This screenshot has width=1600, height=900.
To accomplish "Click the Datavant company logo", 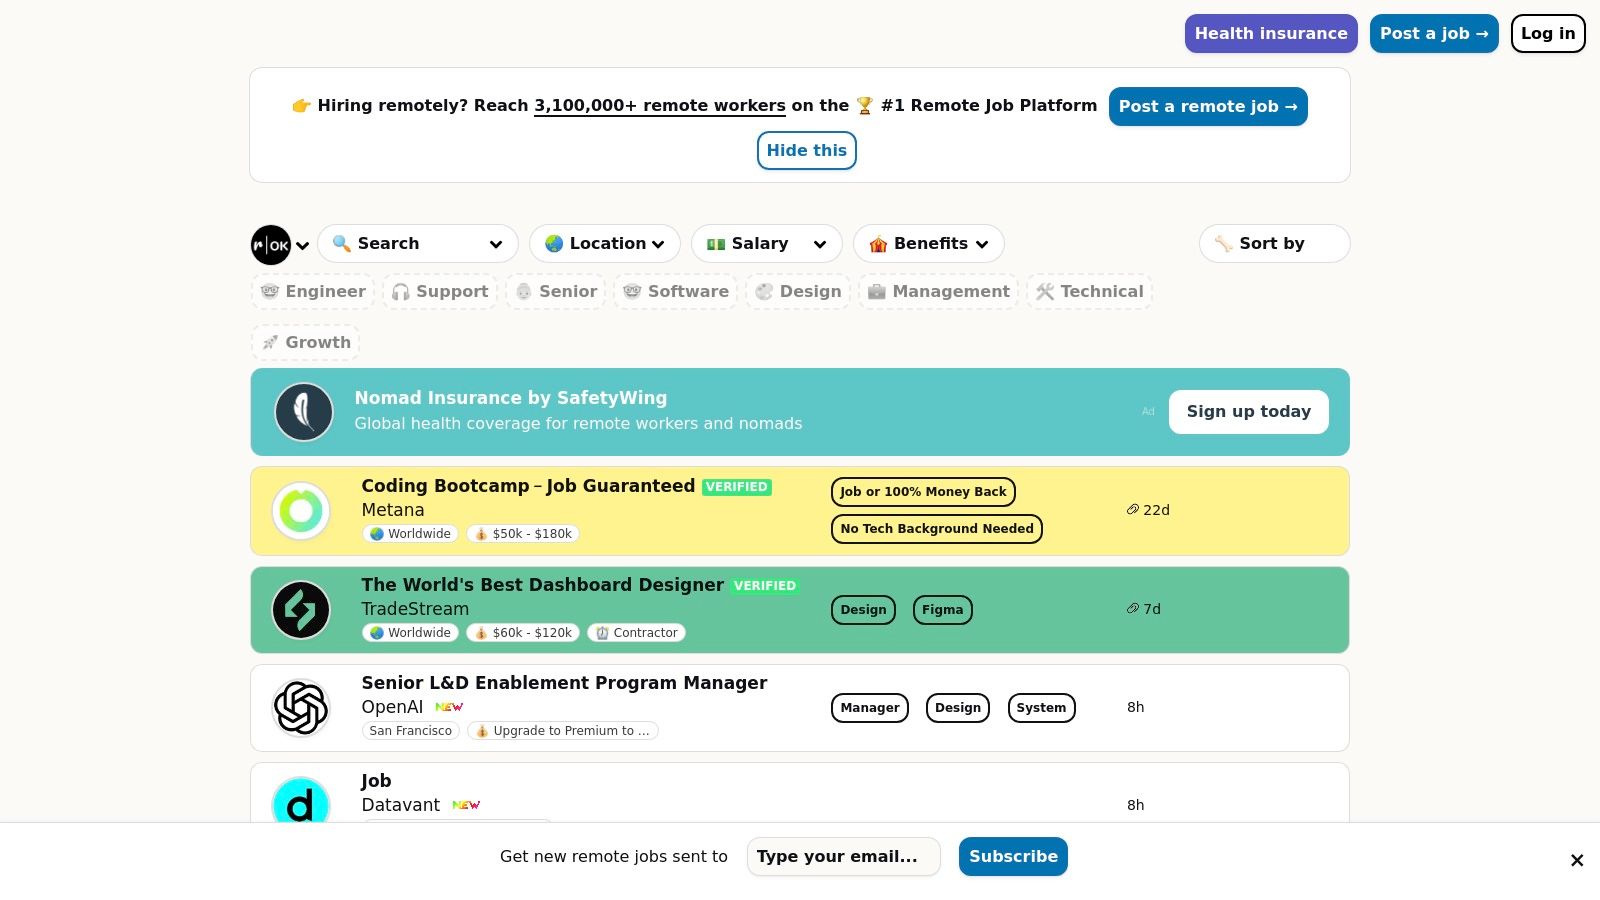I will [301, 803].
